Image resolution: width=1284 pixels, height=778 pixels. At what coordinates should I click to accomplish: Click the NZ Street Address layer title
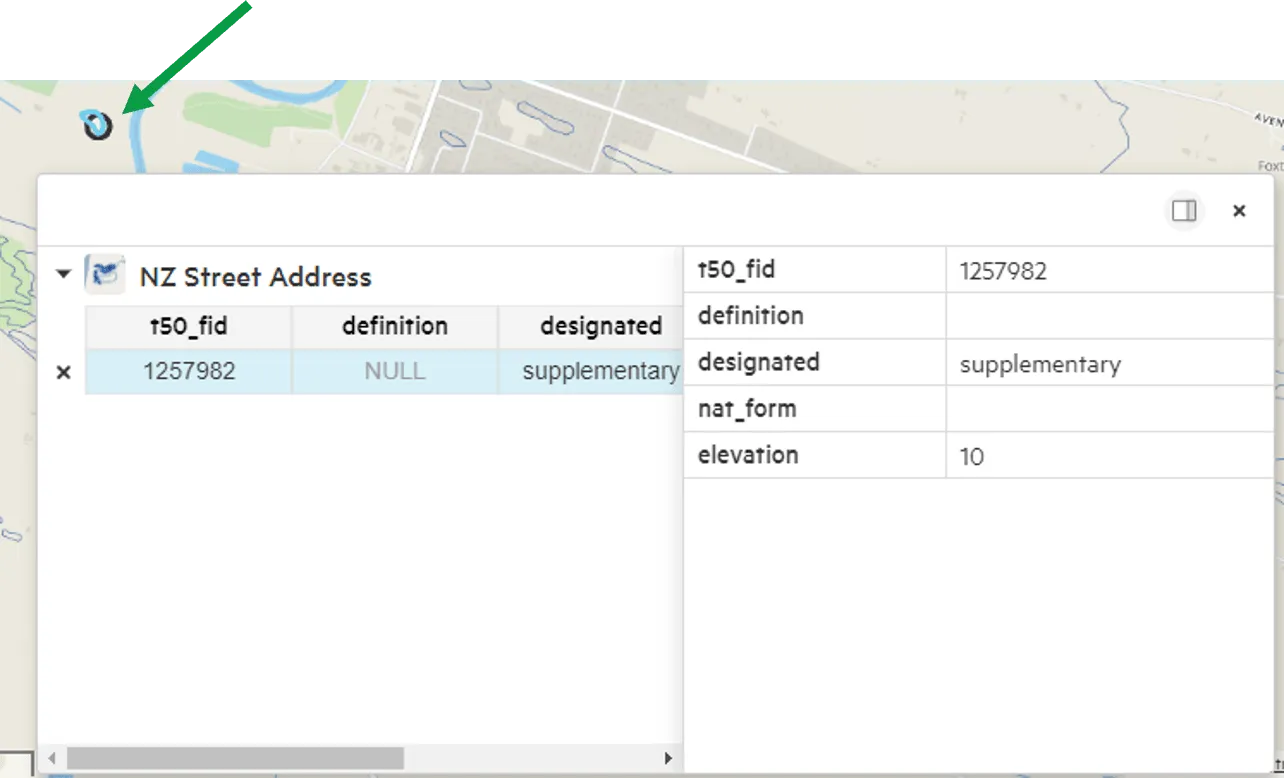[x=255, y=277]
